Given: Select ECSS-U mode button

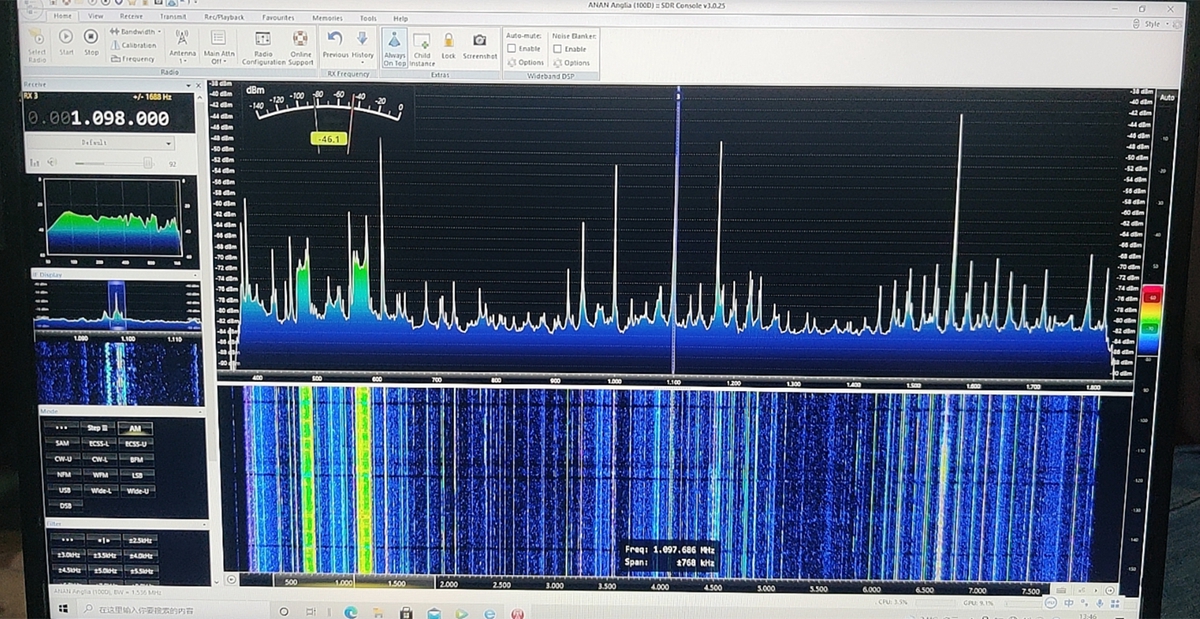Looking at the screenshot, I should tap(136, 444).
